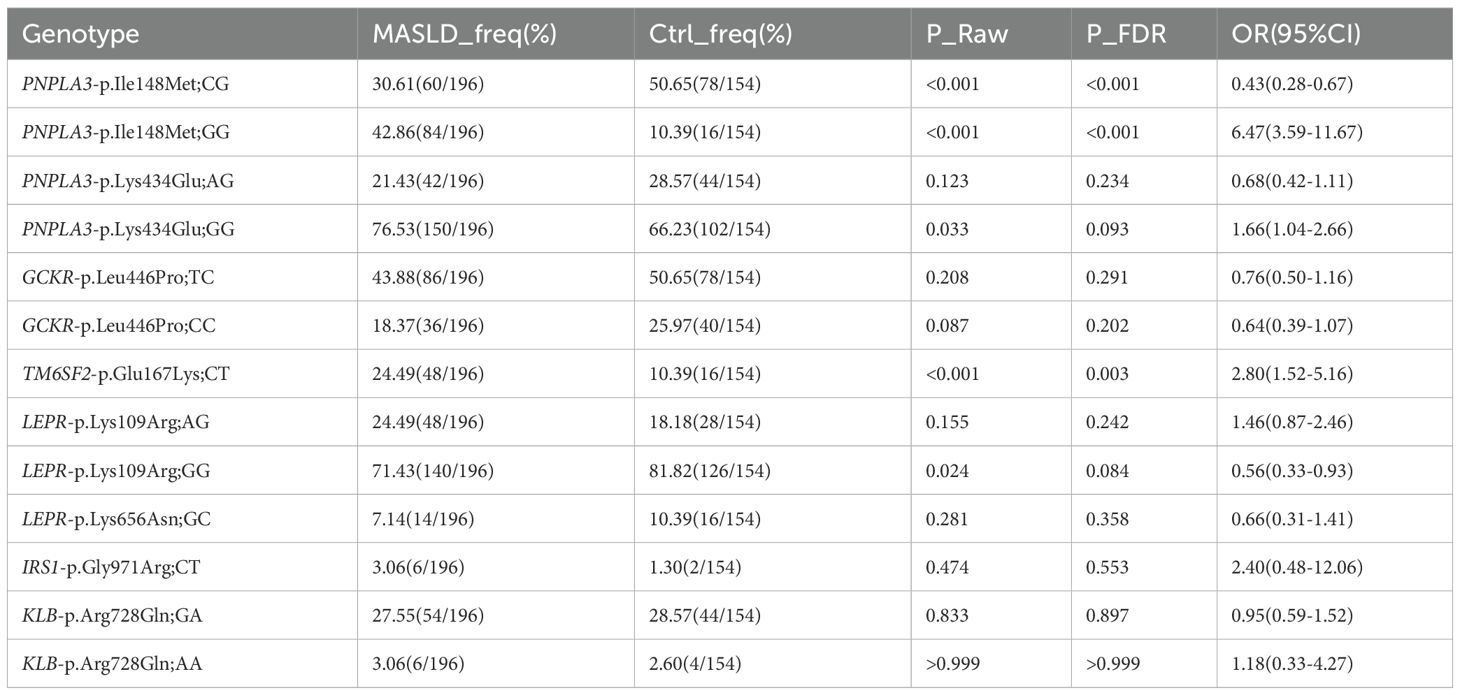Click the 81.82(126/154) control frequency cell
The image size is (1460, 695).
point(709,470)
